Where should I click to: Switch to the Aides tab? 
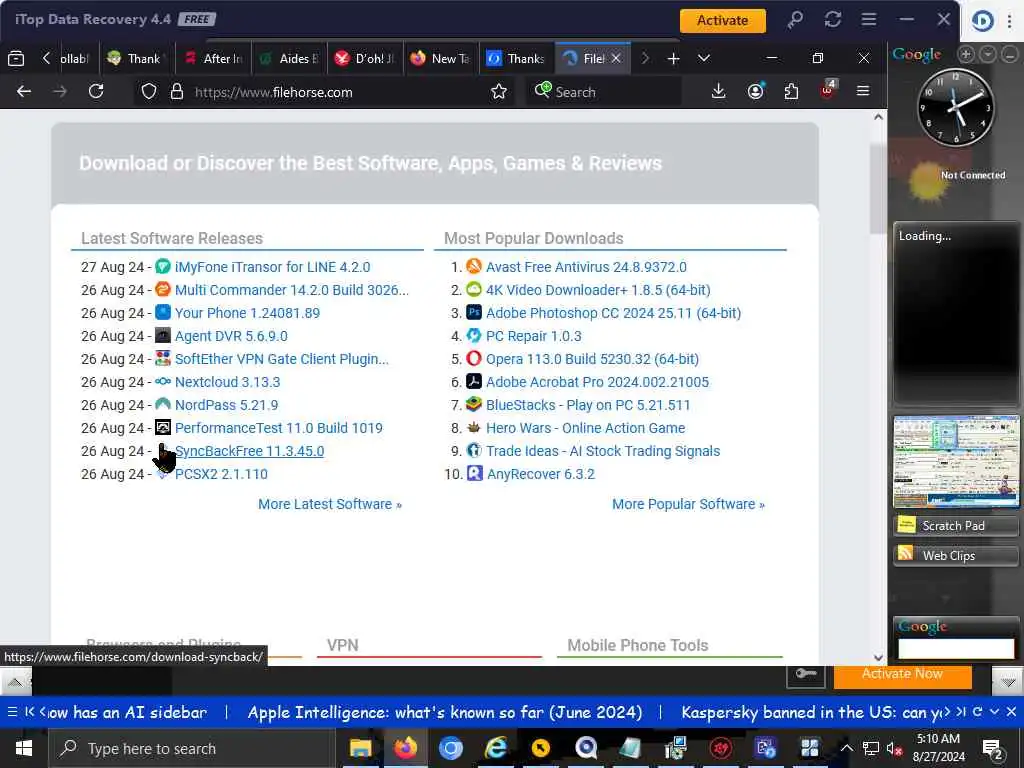(x=289, y=59)
